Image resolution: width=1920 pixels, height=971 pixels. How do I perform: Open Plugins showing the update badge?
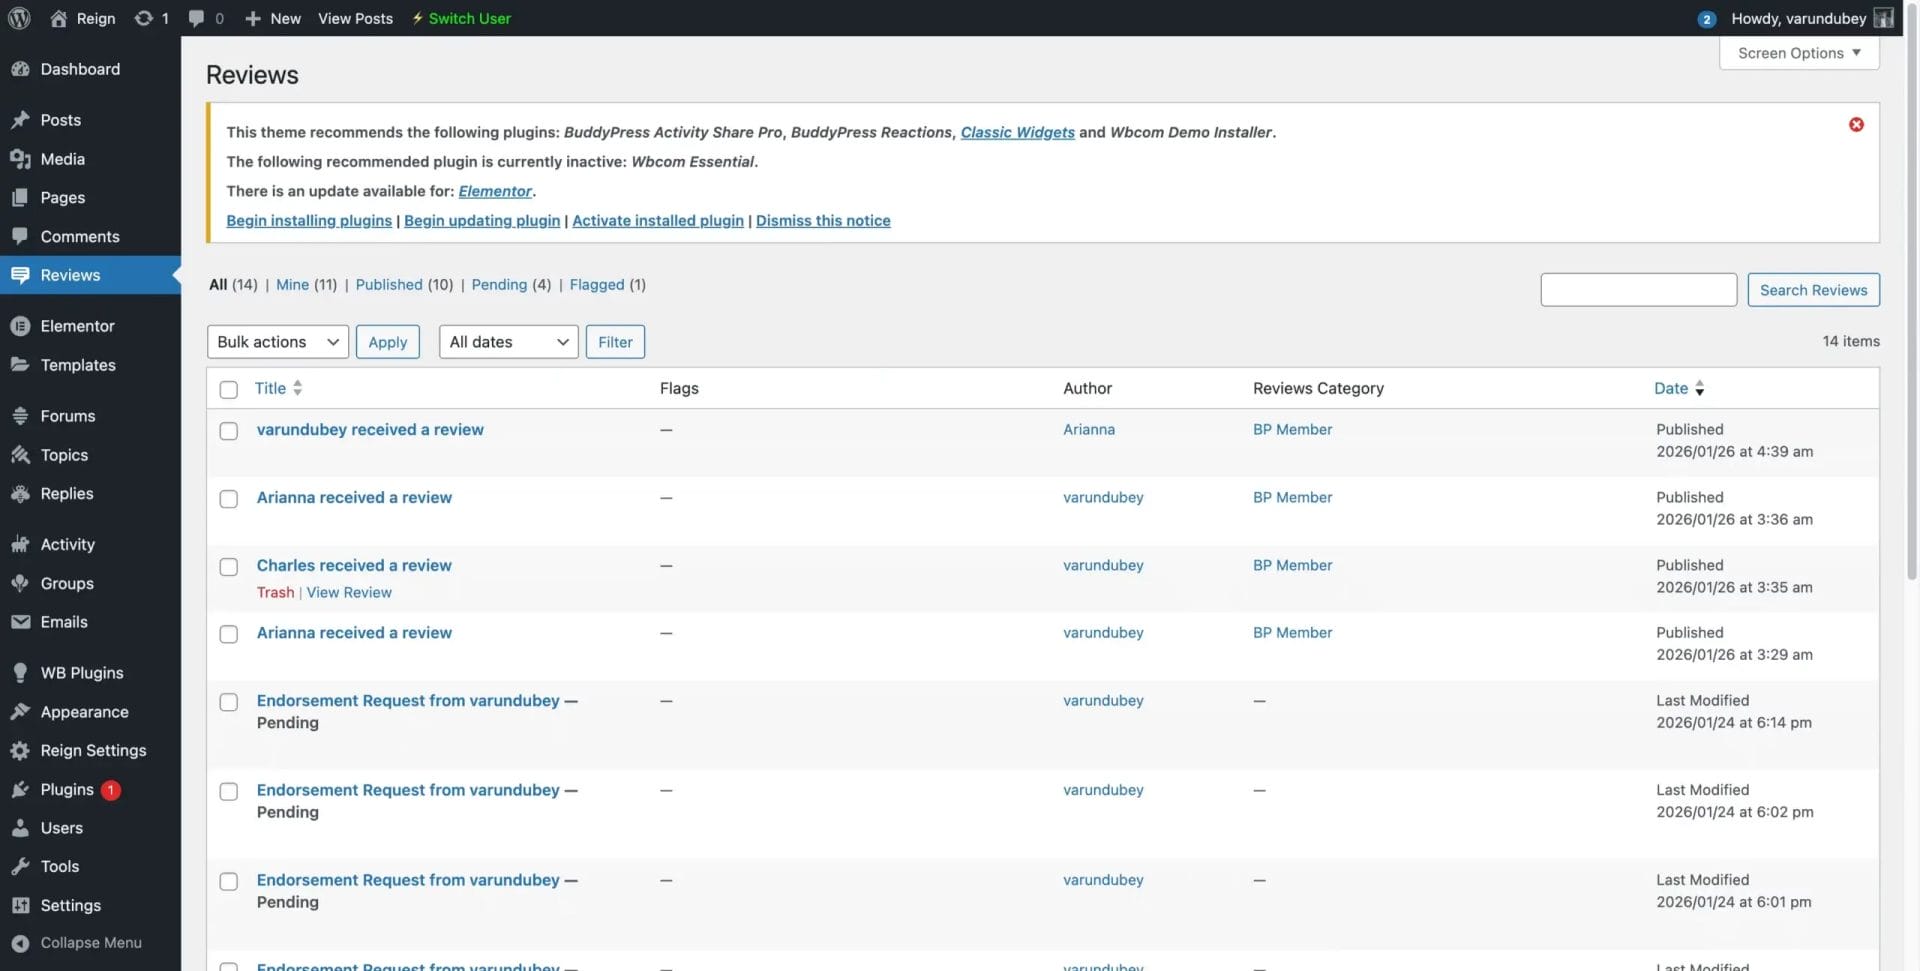pos(66,789)
